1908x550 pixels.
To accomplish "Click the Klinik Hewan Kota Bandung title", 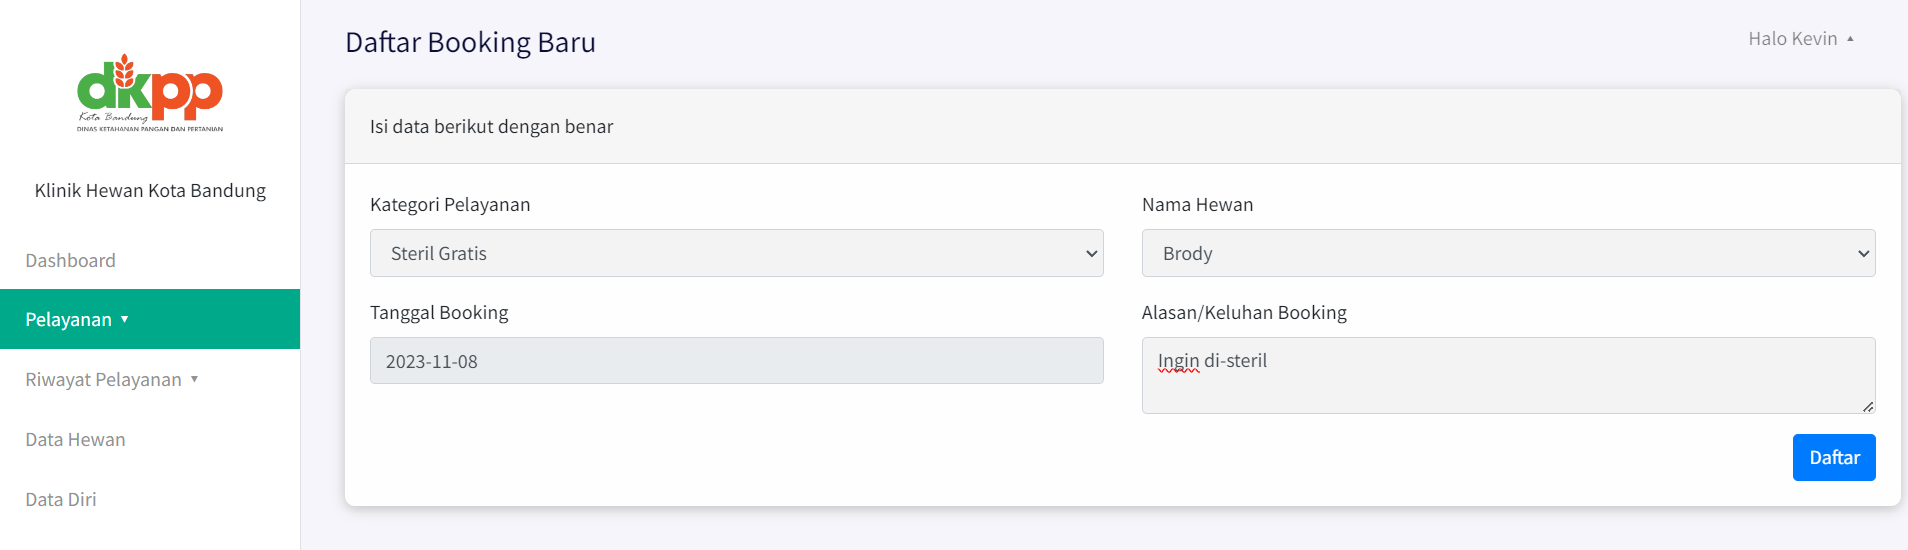I will (x=150, y=190).
